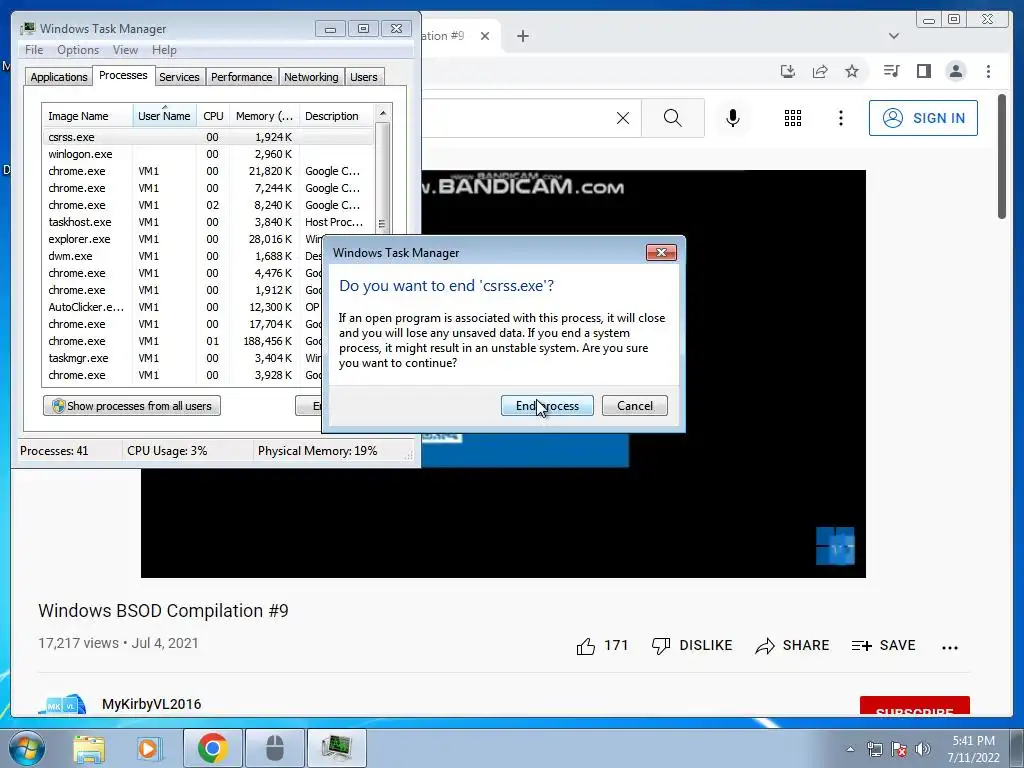The image size is (1024, 768).
Task: Sort processes by Description column
Action: pyautogui.click(x=336, y=116)
